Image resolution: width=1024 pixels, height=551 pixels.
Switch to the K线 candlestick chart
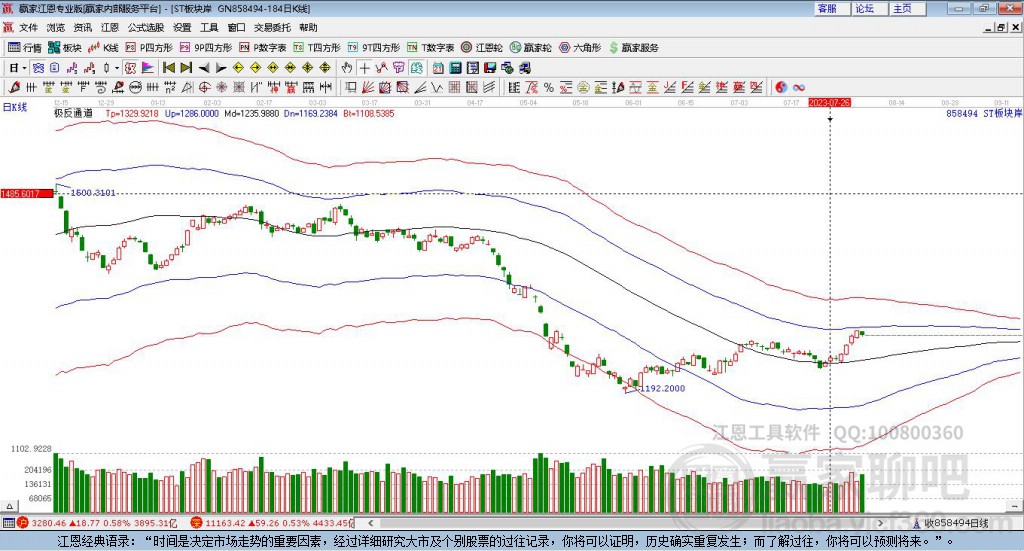(x=104, y=47)
